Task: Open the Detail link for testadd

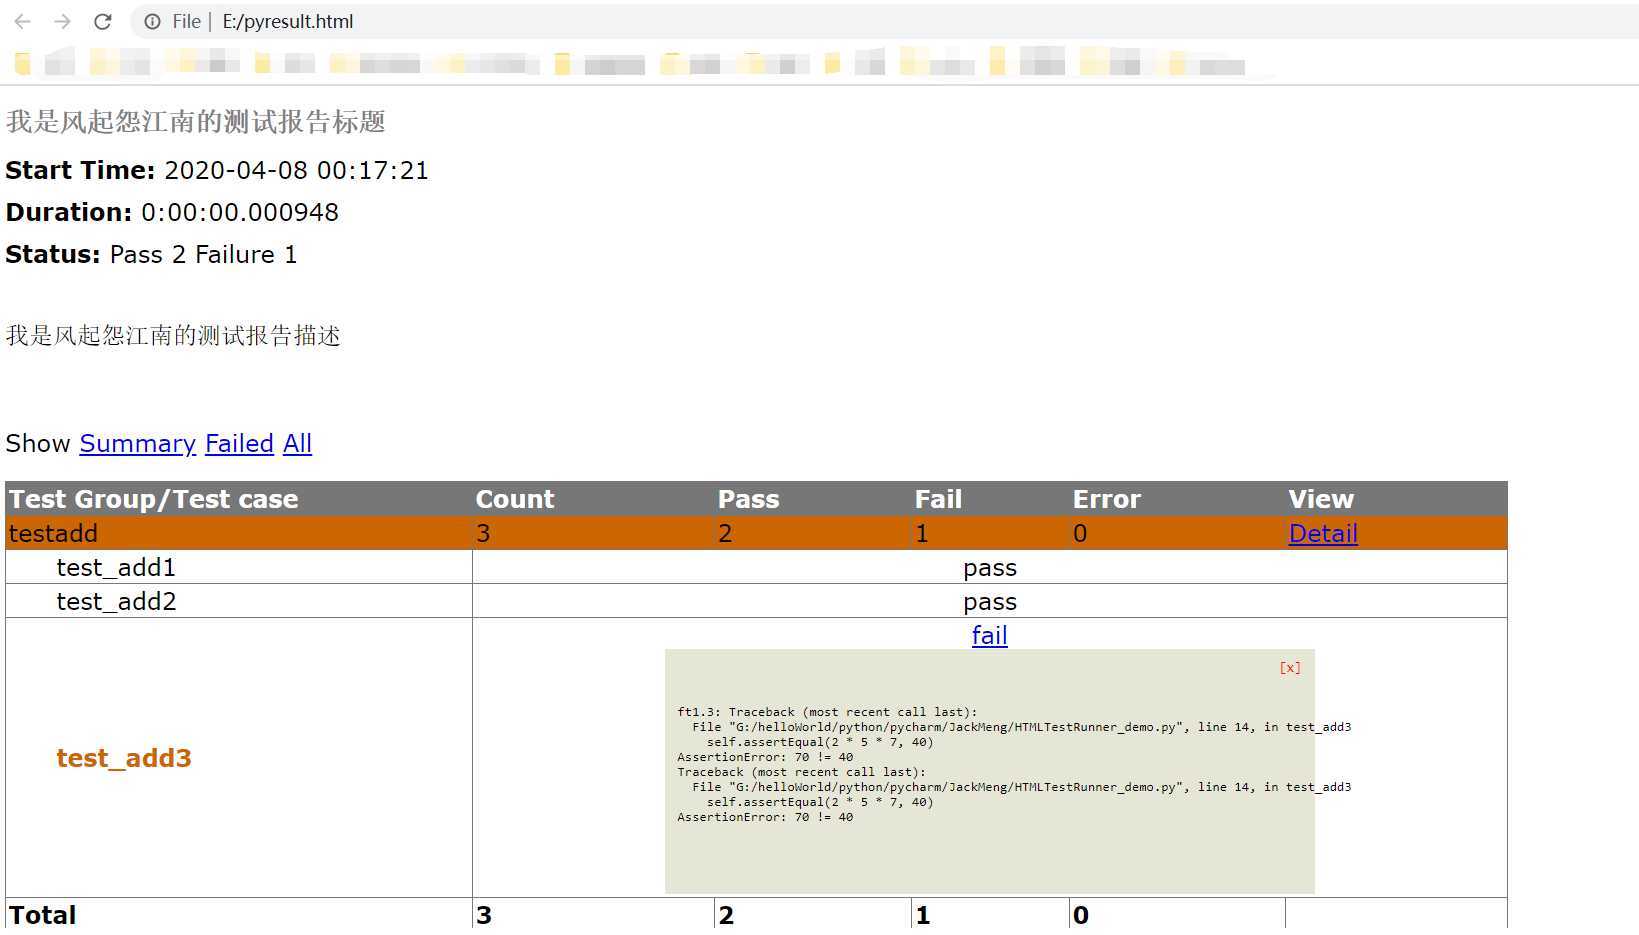Action: tap(1323, 533)
